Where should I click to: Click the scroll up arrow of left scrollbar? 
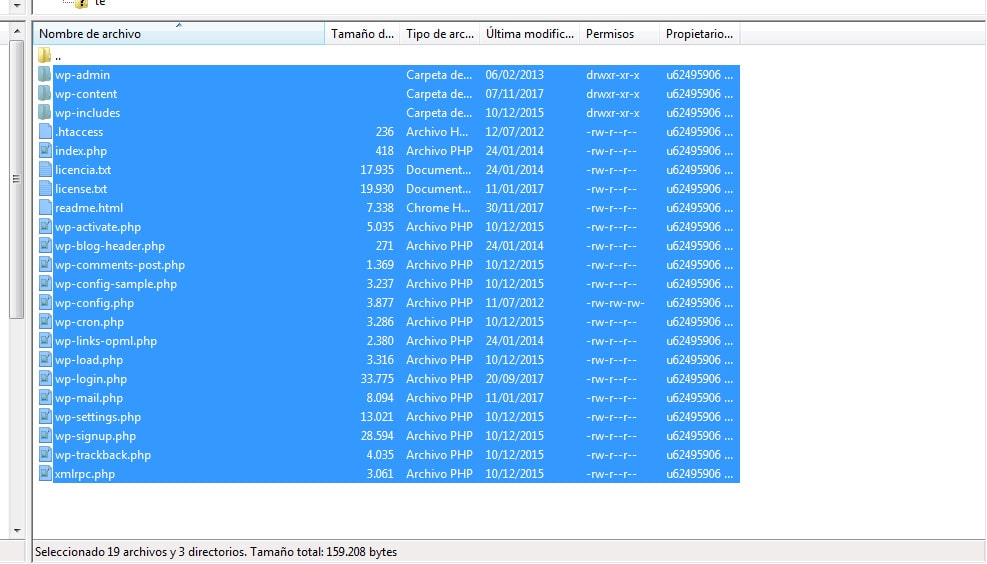pos(15,31)
